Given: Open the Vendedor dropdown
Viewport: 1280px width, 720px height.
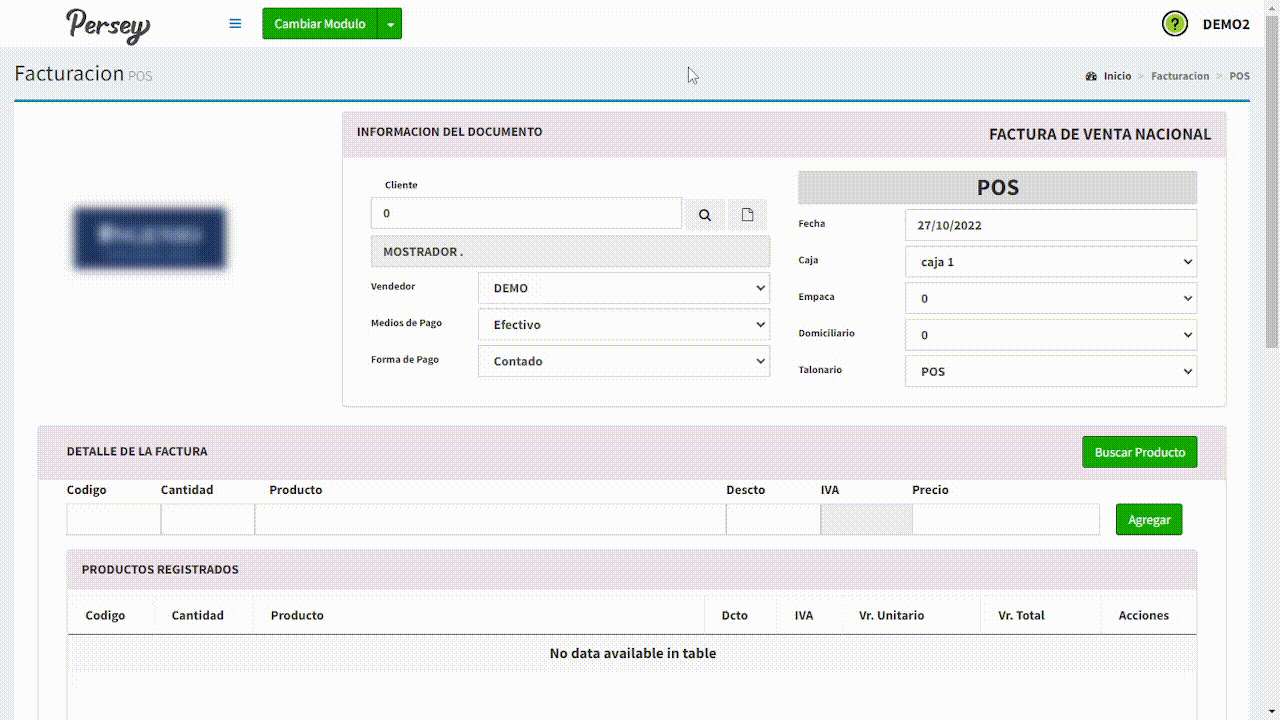Looking at the screenshot, I should point(624,288).
